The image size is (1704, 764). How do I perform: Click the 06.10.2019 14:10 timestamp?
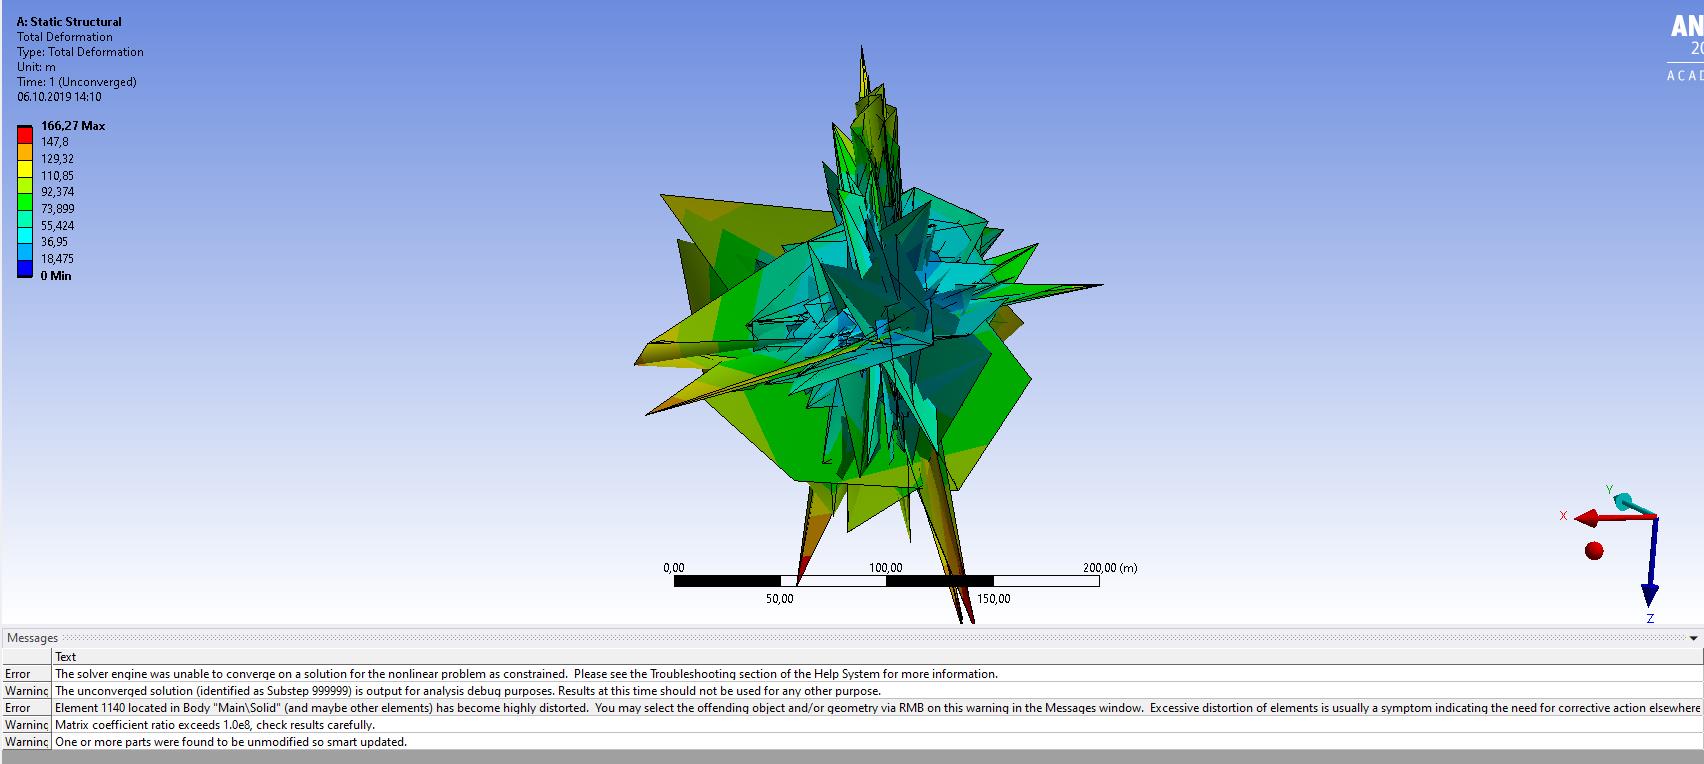59,97
